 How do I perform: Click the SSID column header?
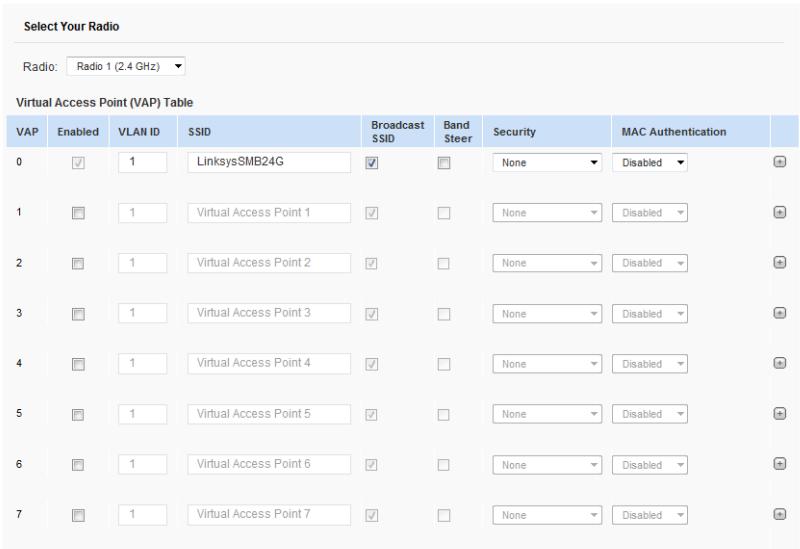pyautogui.click(x=201, y=131)
